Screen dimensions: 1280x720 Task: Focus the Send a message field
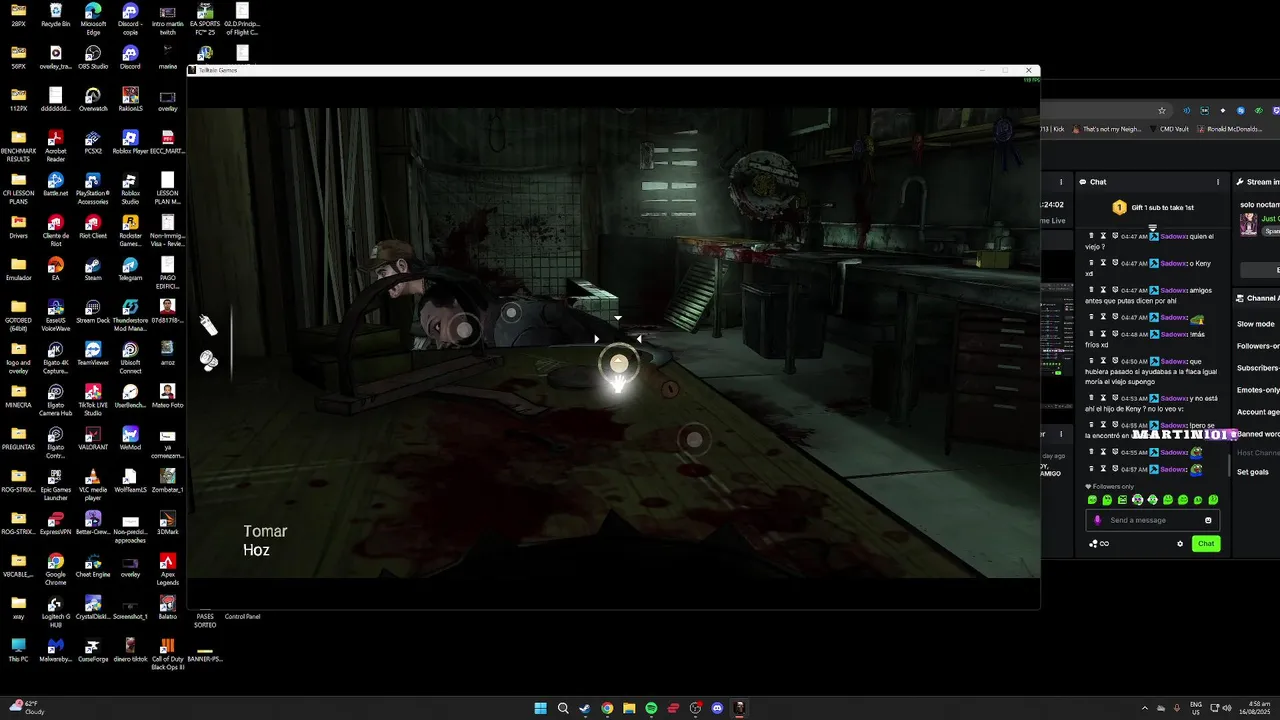pyautogui.click(x=1152, y=520)
